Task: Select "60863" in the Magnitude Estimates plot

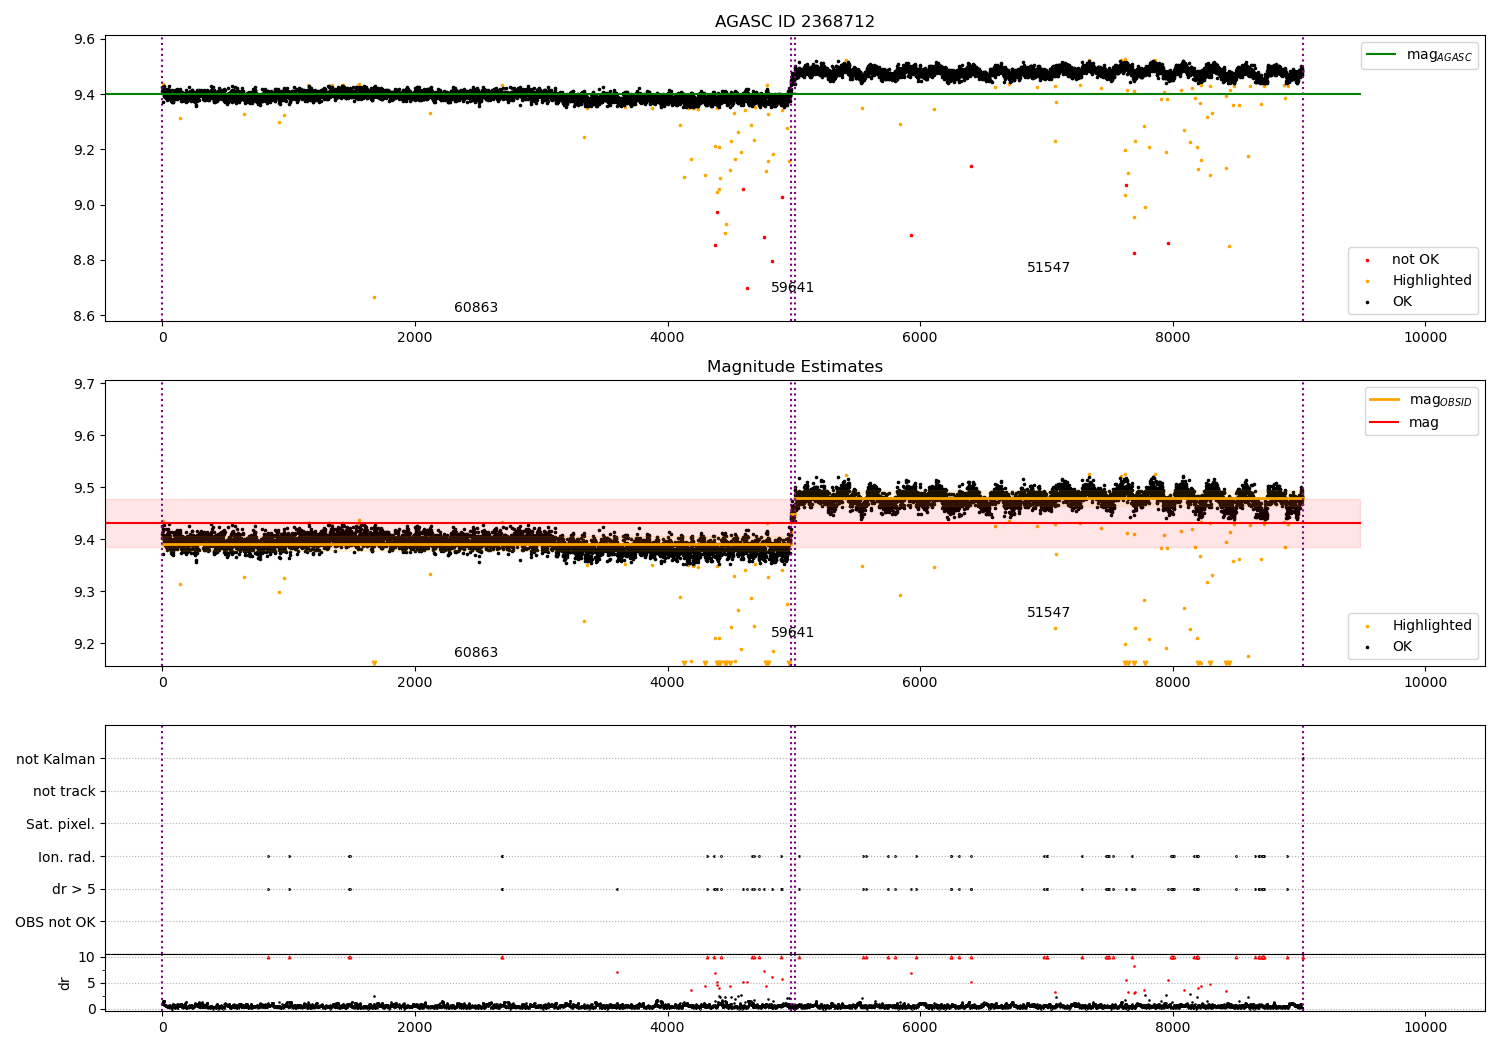Action: [x=476, y=653]
